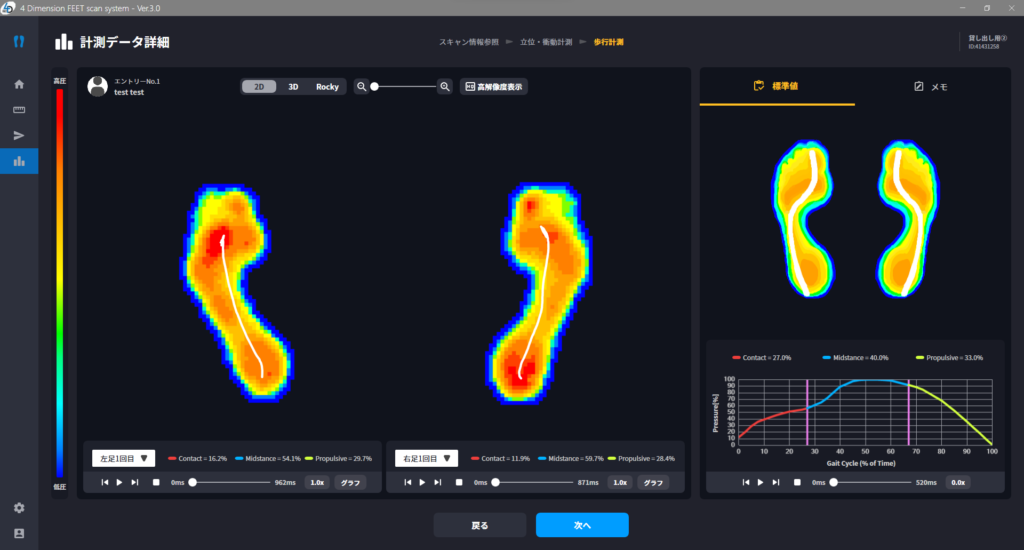Switch view to 3D mode
This screenshot has height=550, width=1024.
(293, 87)
